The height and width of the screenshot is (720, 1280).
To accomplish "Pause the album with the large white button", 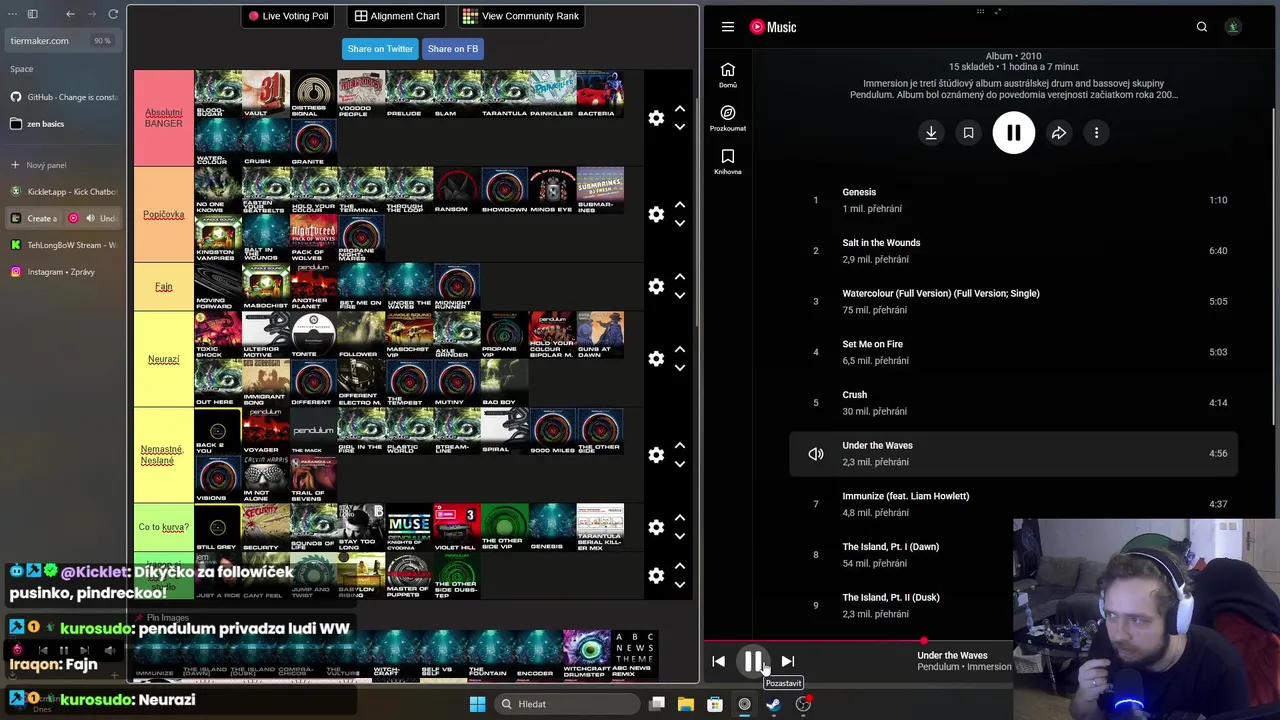I will 1014,133.
